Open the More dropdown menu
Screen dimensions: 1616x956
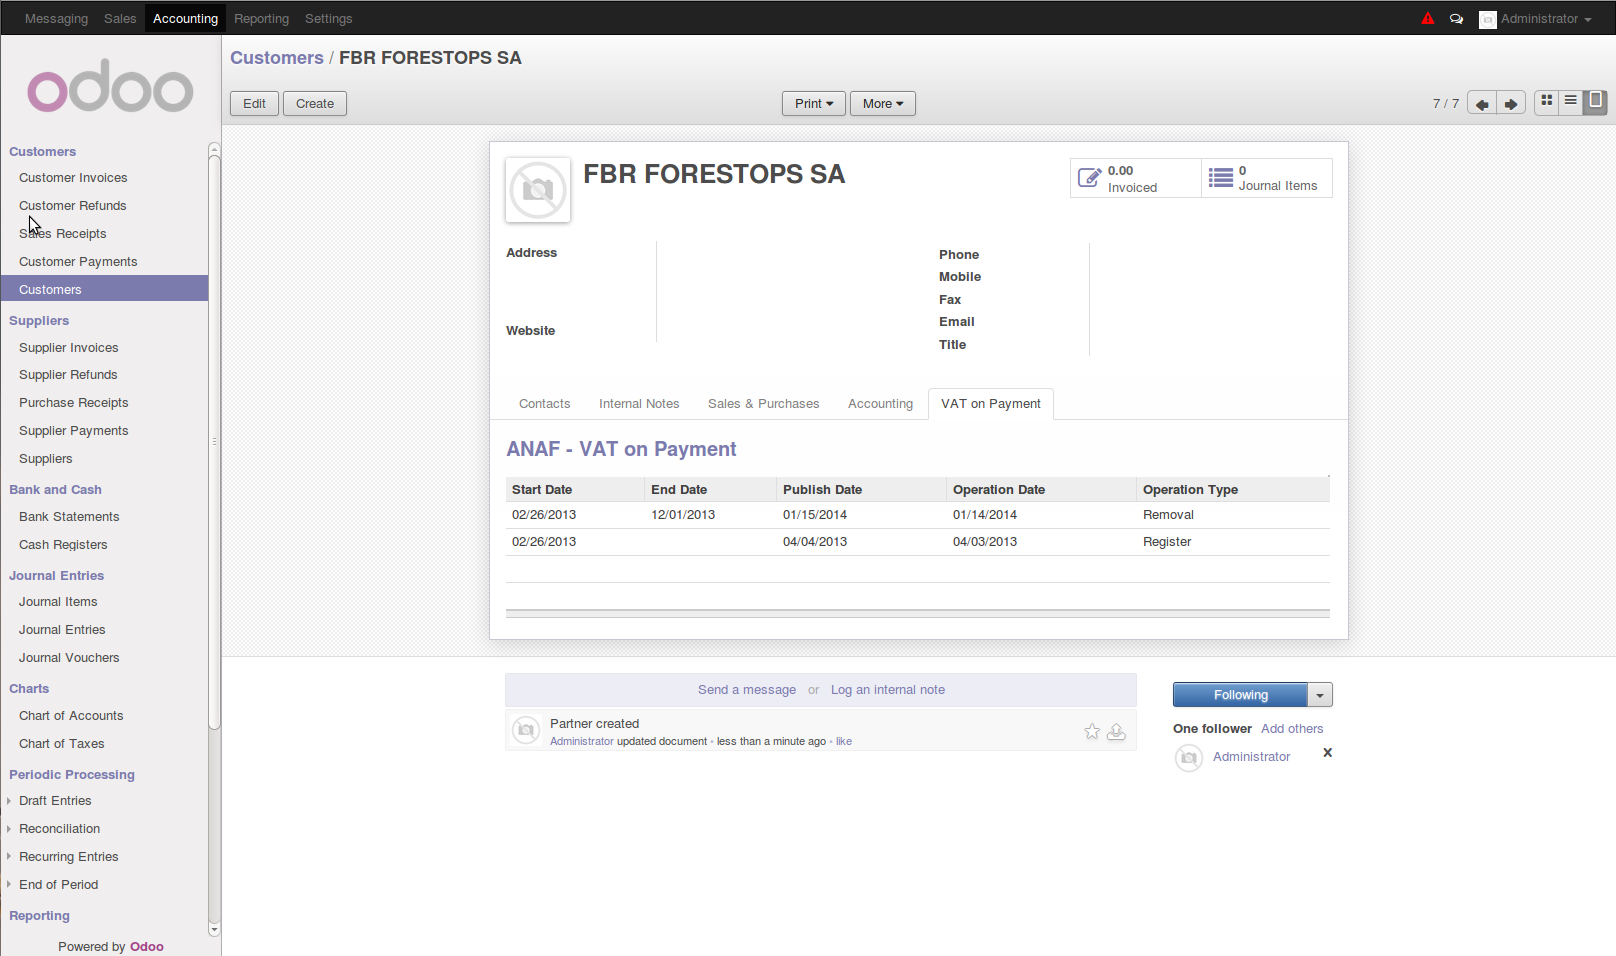click(882, 104)
